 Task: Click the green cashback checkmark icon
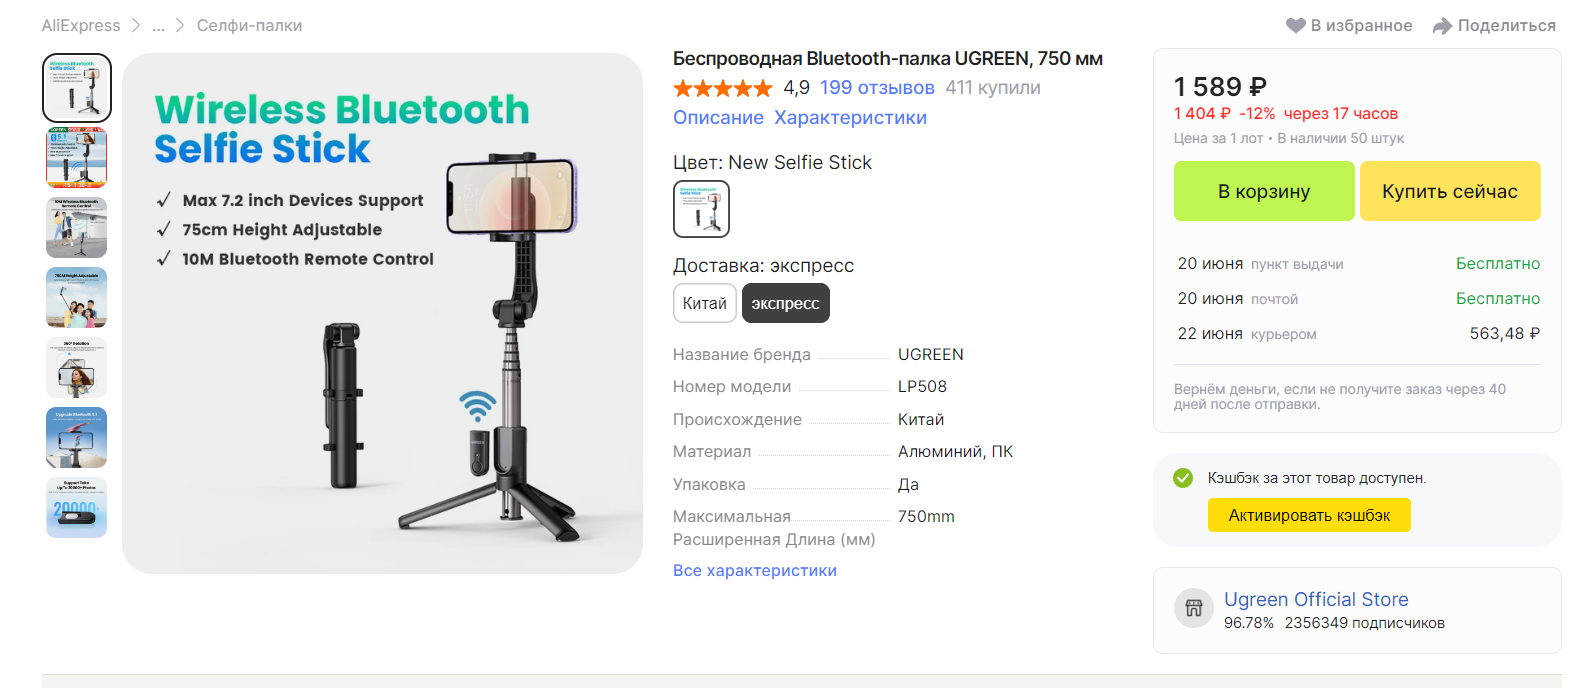tap(1183, 478)
